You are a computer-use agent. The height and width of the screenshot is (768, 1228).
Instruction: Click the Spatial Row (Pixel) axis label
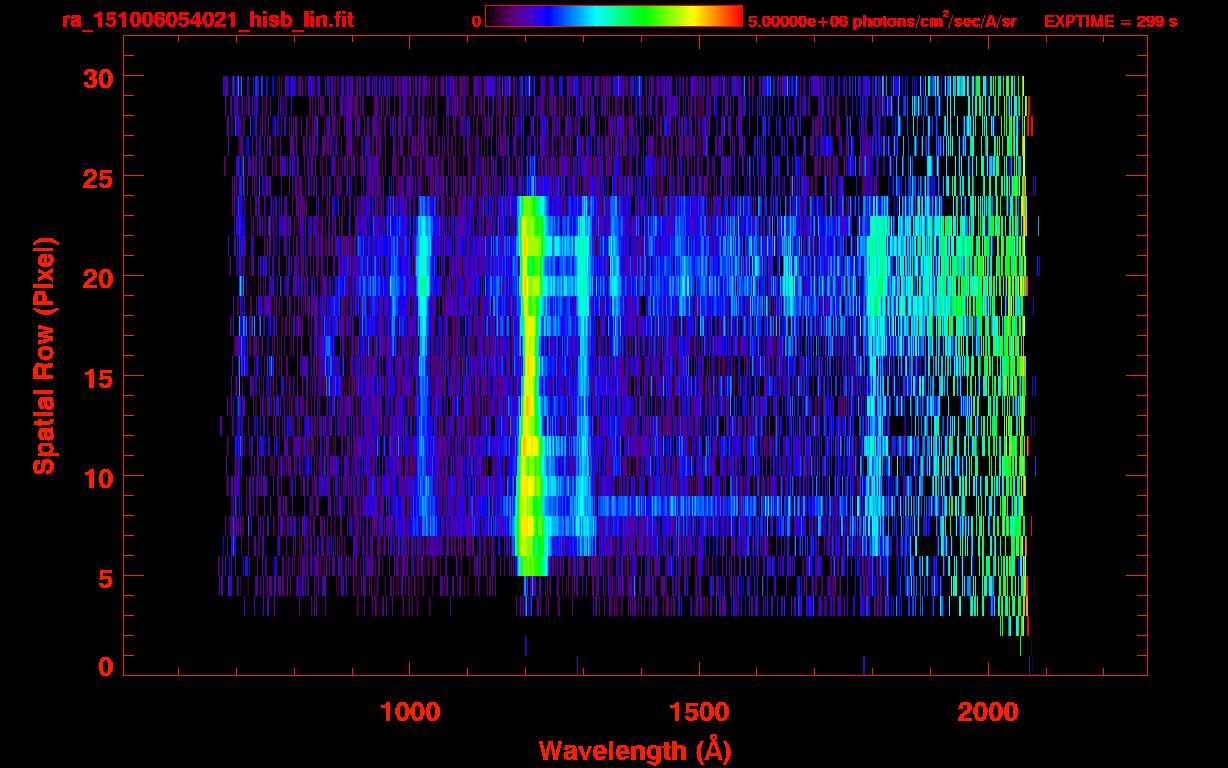tap(43, 355)
